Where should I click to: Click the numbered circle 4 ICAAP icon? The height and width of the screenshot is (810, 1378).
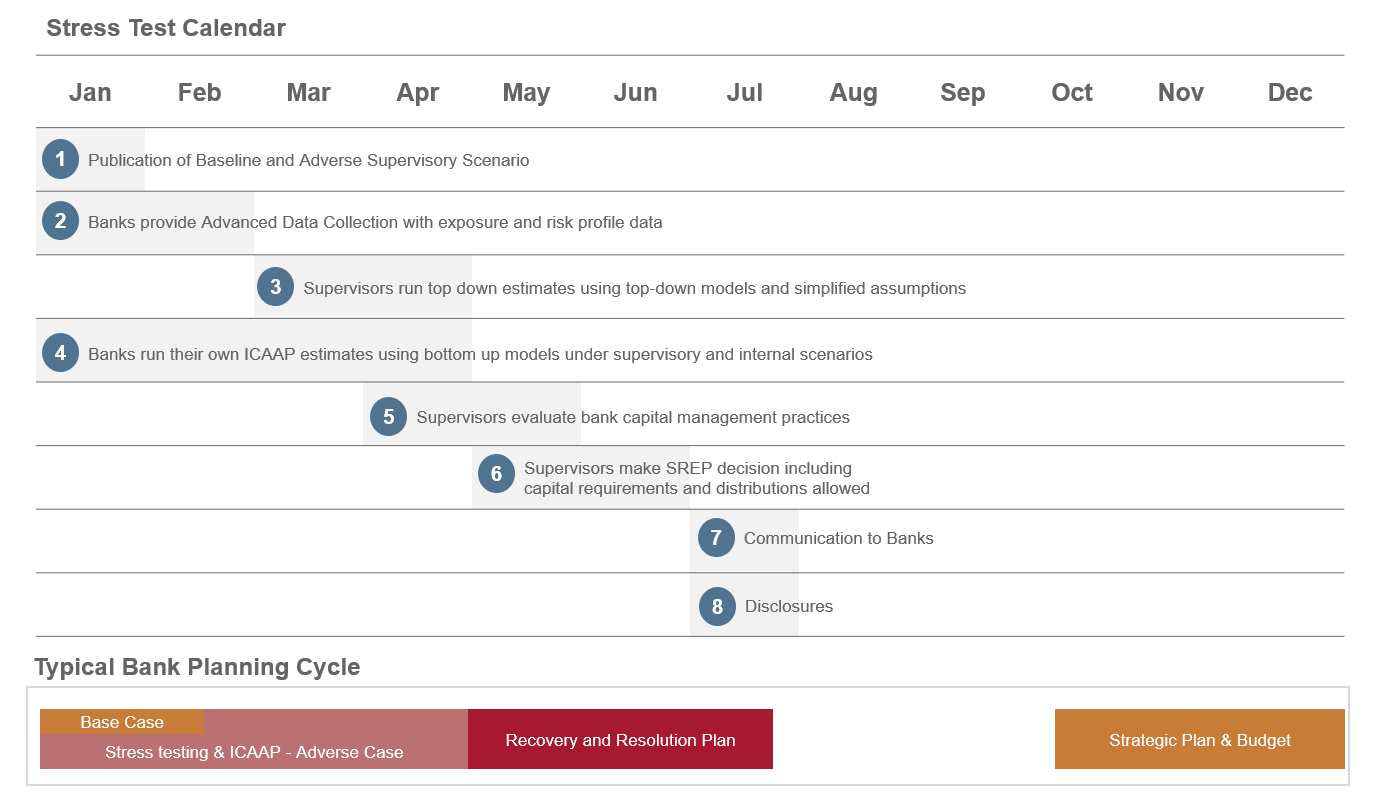[x=60, y=353]
